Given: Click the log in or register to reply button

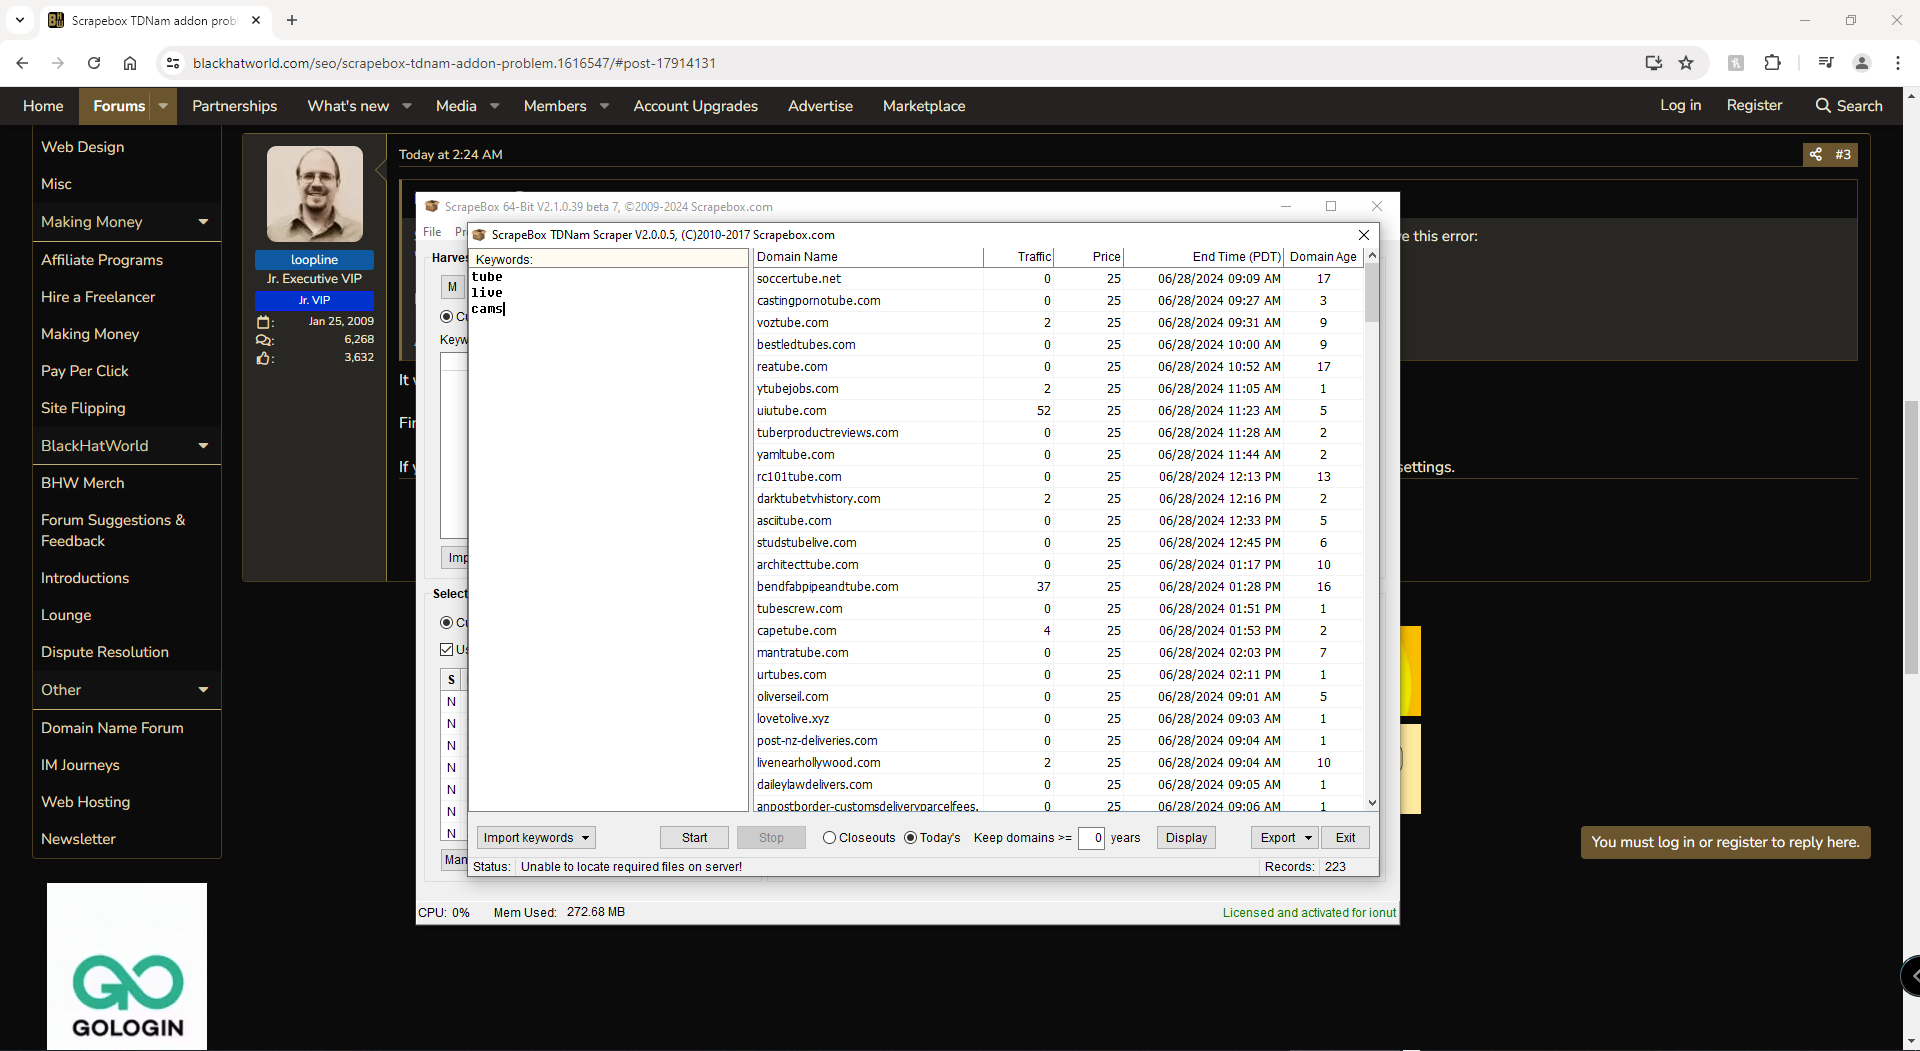Looking at the screenshot, I should pyautogui.click(x=1725, y=842).
